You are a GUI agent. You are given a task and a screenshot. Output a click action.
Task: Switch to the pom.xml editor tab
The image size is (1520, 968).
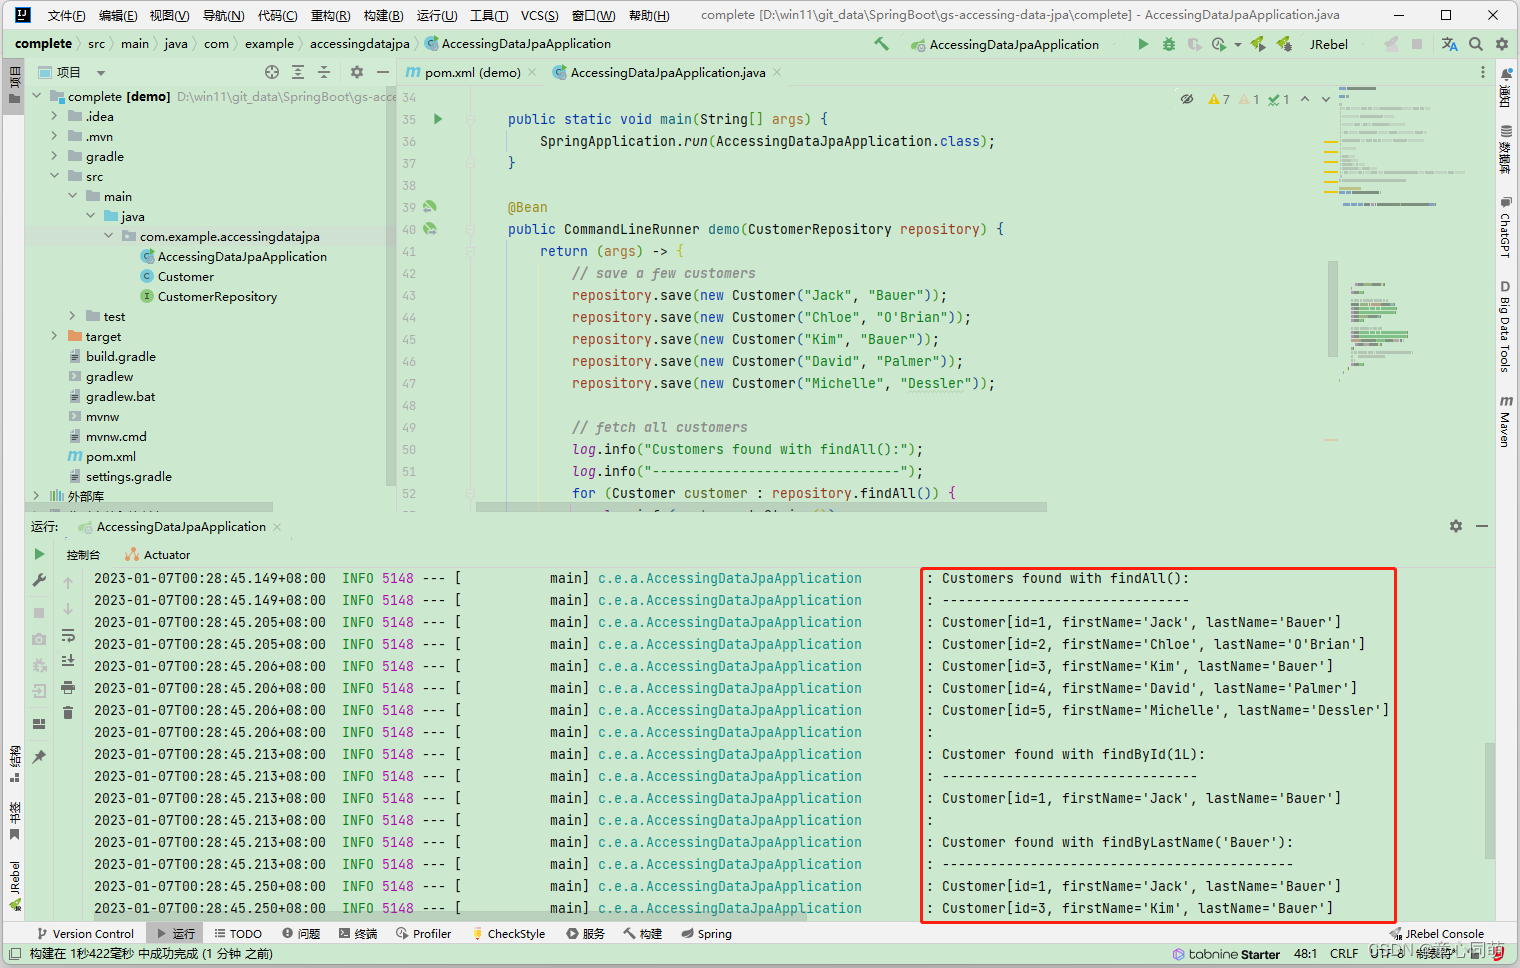tap(475, 72)
